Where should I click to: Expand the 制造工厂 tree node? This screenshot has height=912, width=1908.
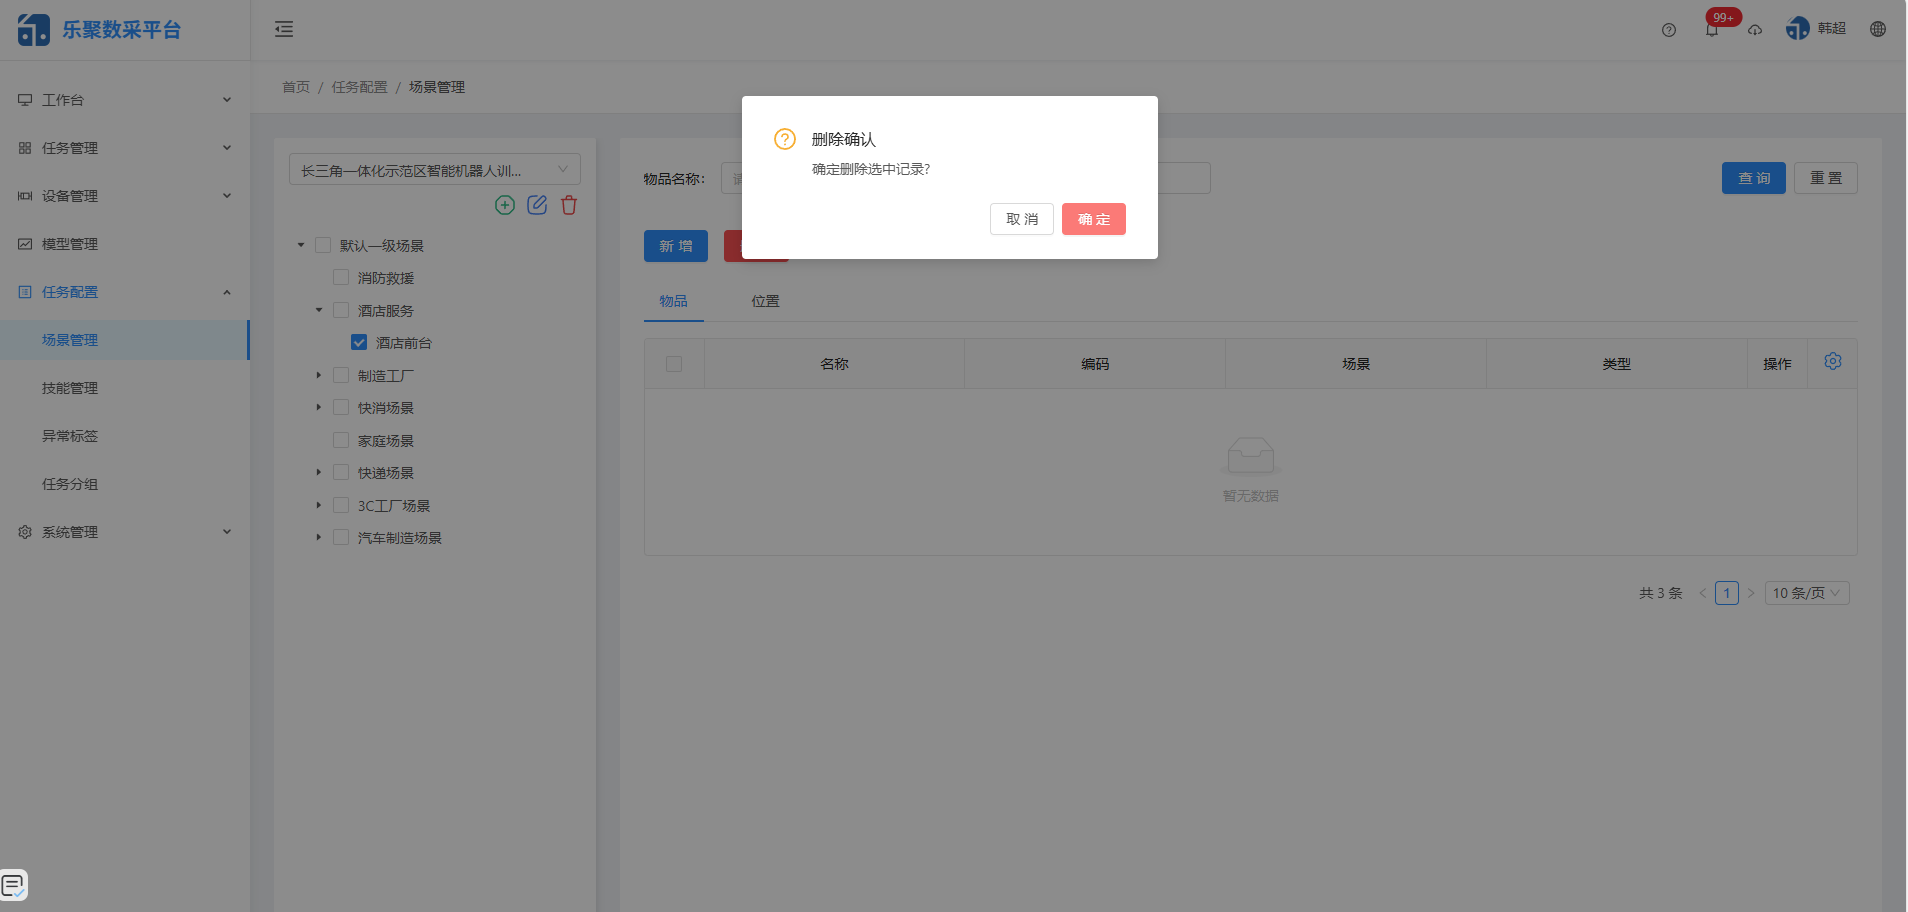click(x=319, y=375)
